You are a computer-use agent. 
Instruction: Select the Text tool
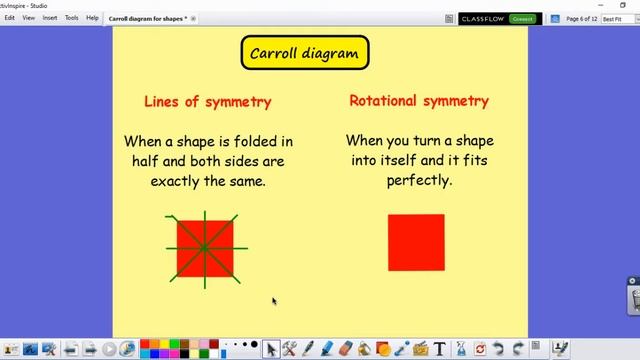click(x=440, y=349)
